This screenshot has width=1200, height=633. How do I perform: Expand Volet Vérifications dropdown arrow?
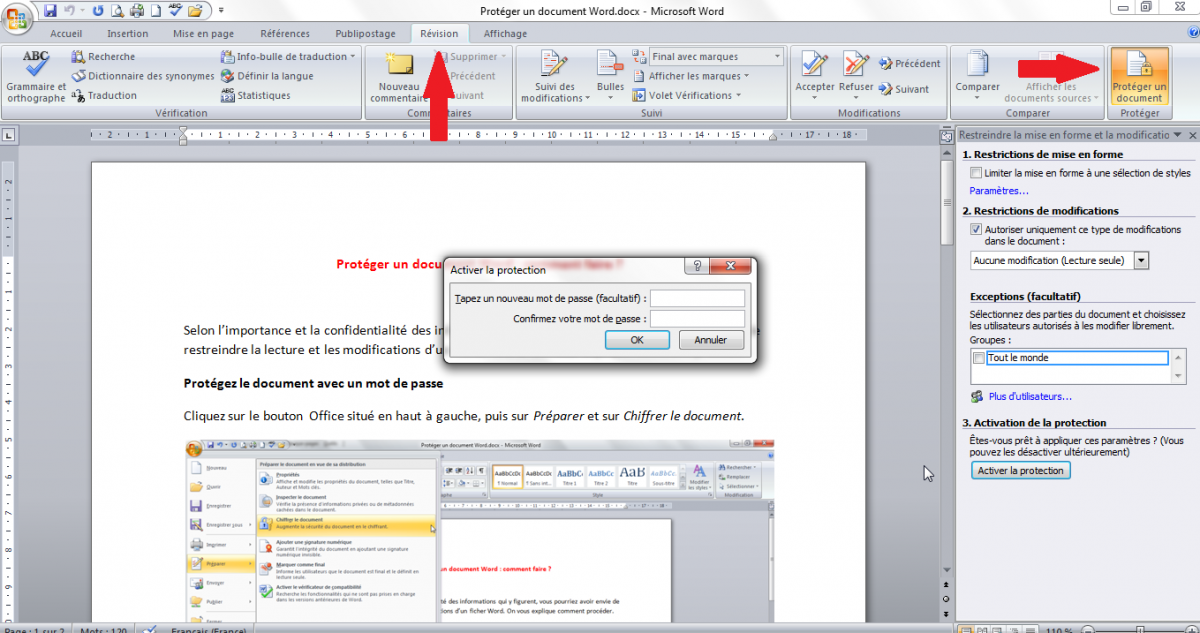740,95
